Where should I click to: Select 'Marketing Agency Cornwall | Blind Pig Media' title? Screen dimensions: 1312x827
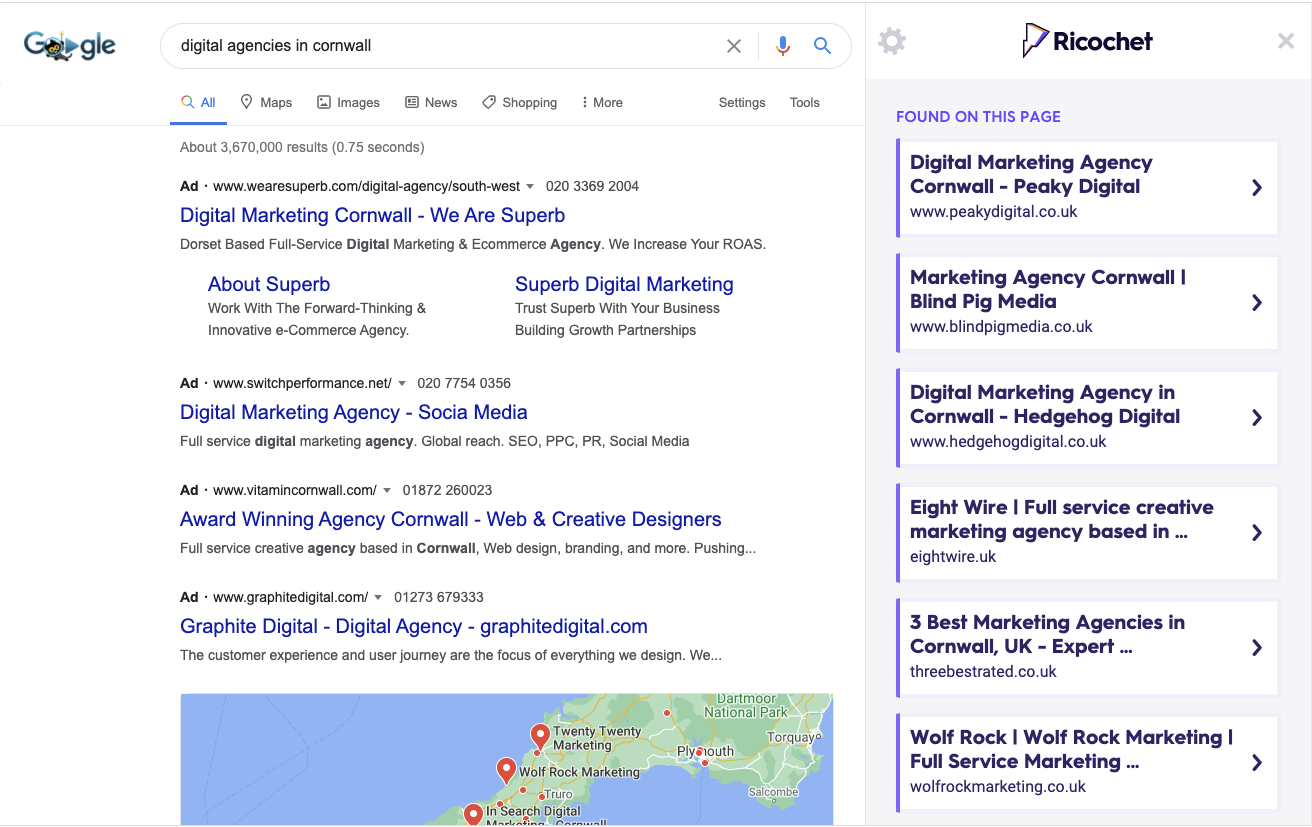[1048, 289]
